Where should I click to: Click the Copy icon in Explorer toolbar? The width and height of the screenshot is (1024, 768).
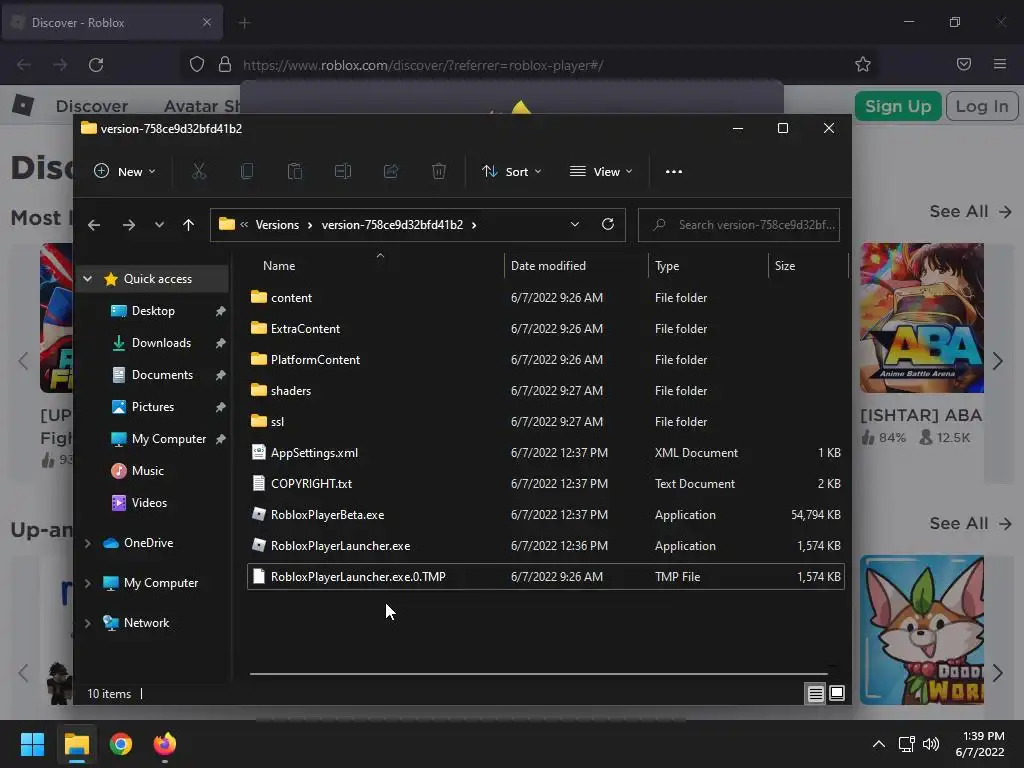pyautogui.click(x=247, y=172)
